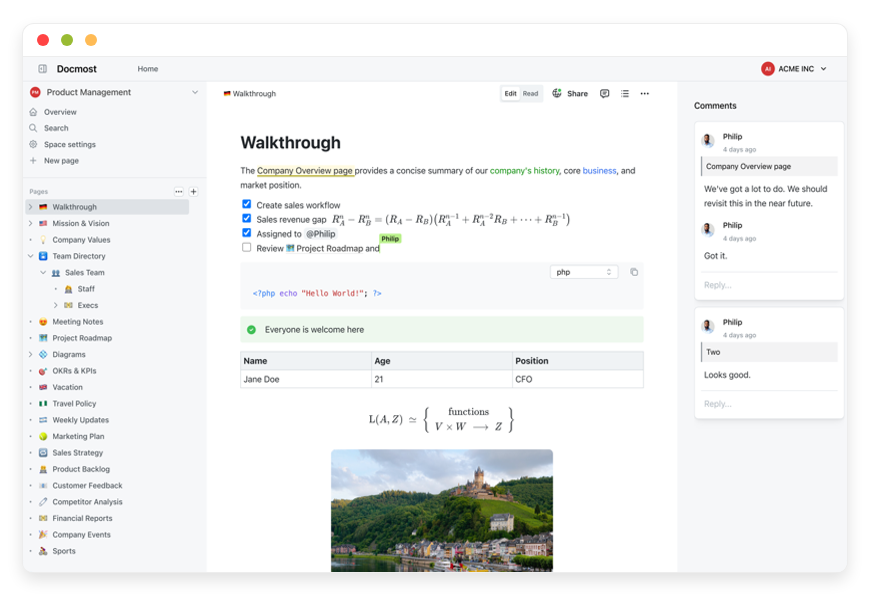Click the CFO table cell
This screenshot has width=870, height=595.
[578, 379]
